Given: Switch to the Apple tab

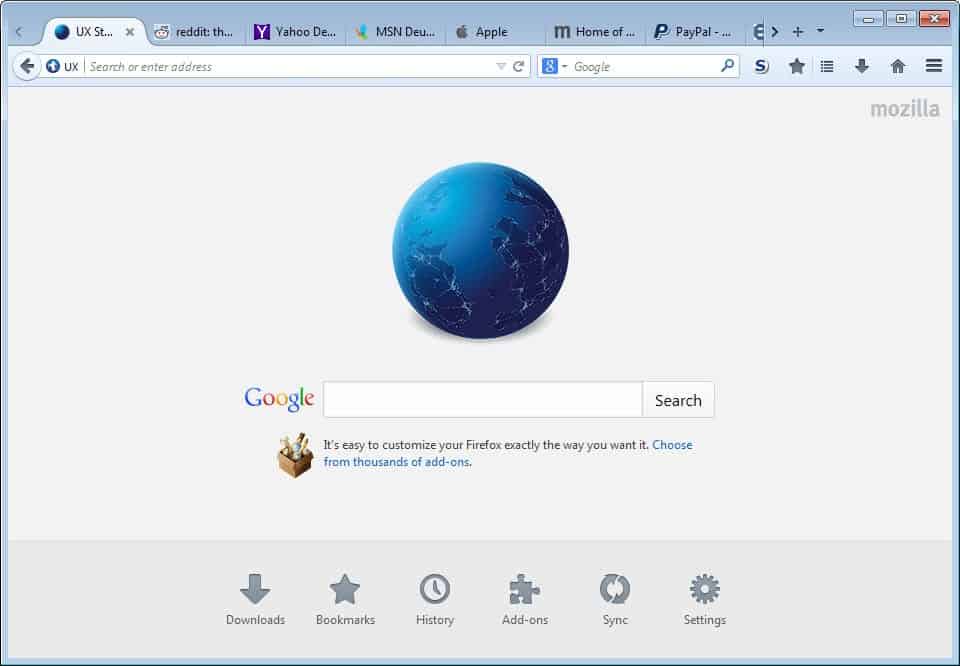Looking at the screenshot, I should [x=497, y=32].
